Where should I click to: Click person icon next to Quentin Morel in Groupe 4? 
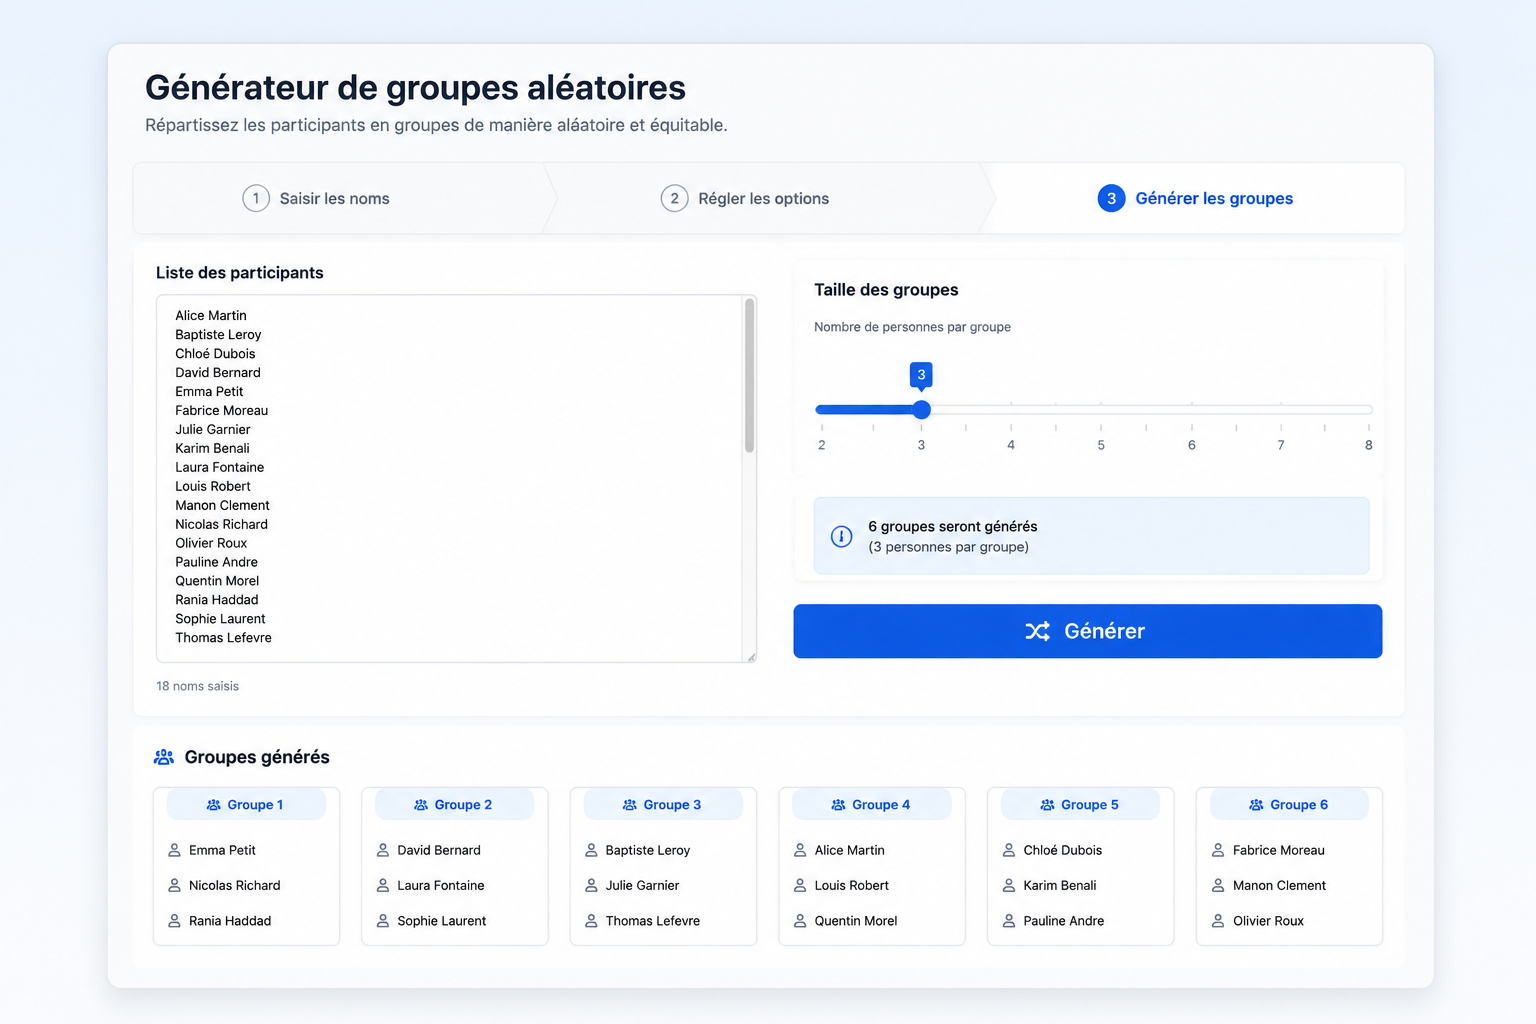(x=800, y=921)
